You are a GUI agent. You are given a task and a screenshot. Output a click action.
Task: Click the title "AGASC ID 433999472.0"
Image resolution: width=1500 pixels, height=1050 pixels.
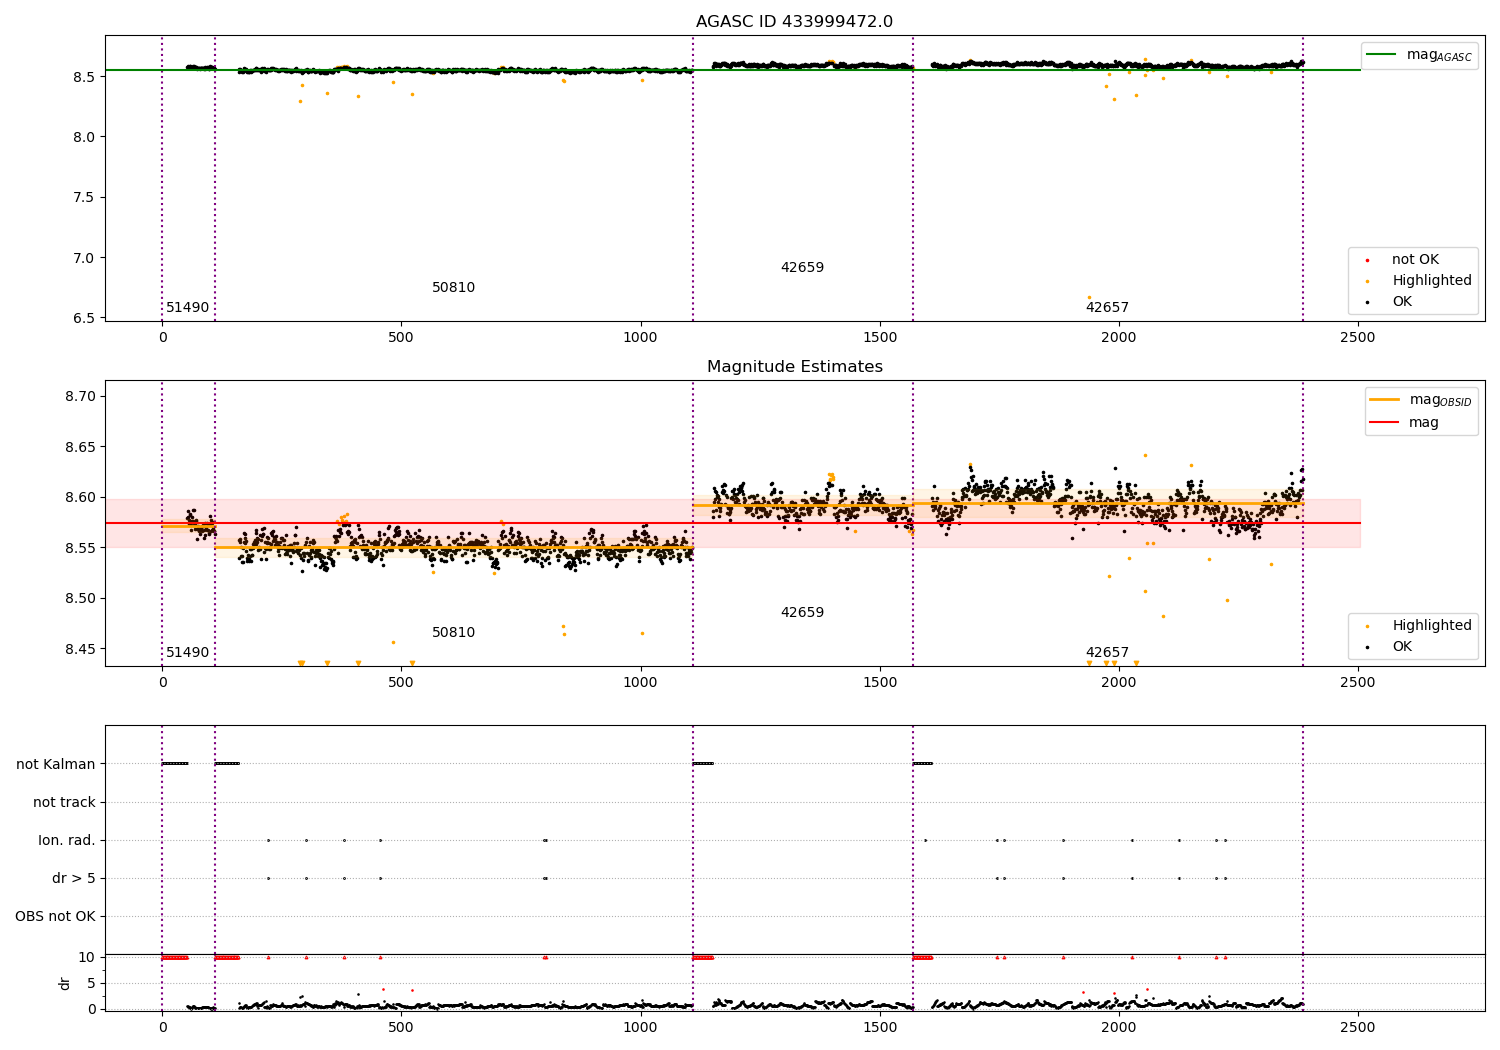pyautogui.click(x=794, y=22)
